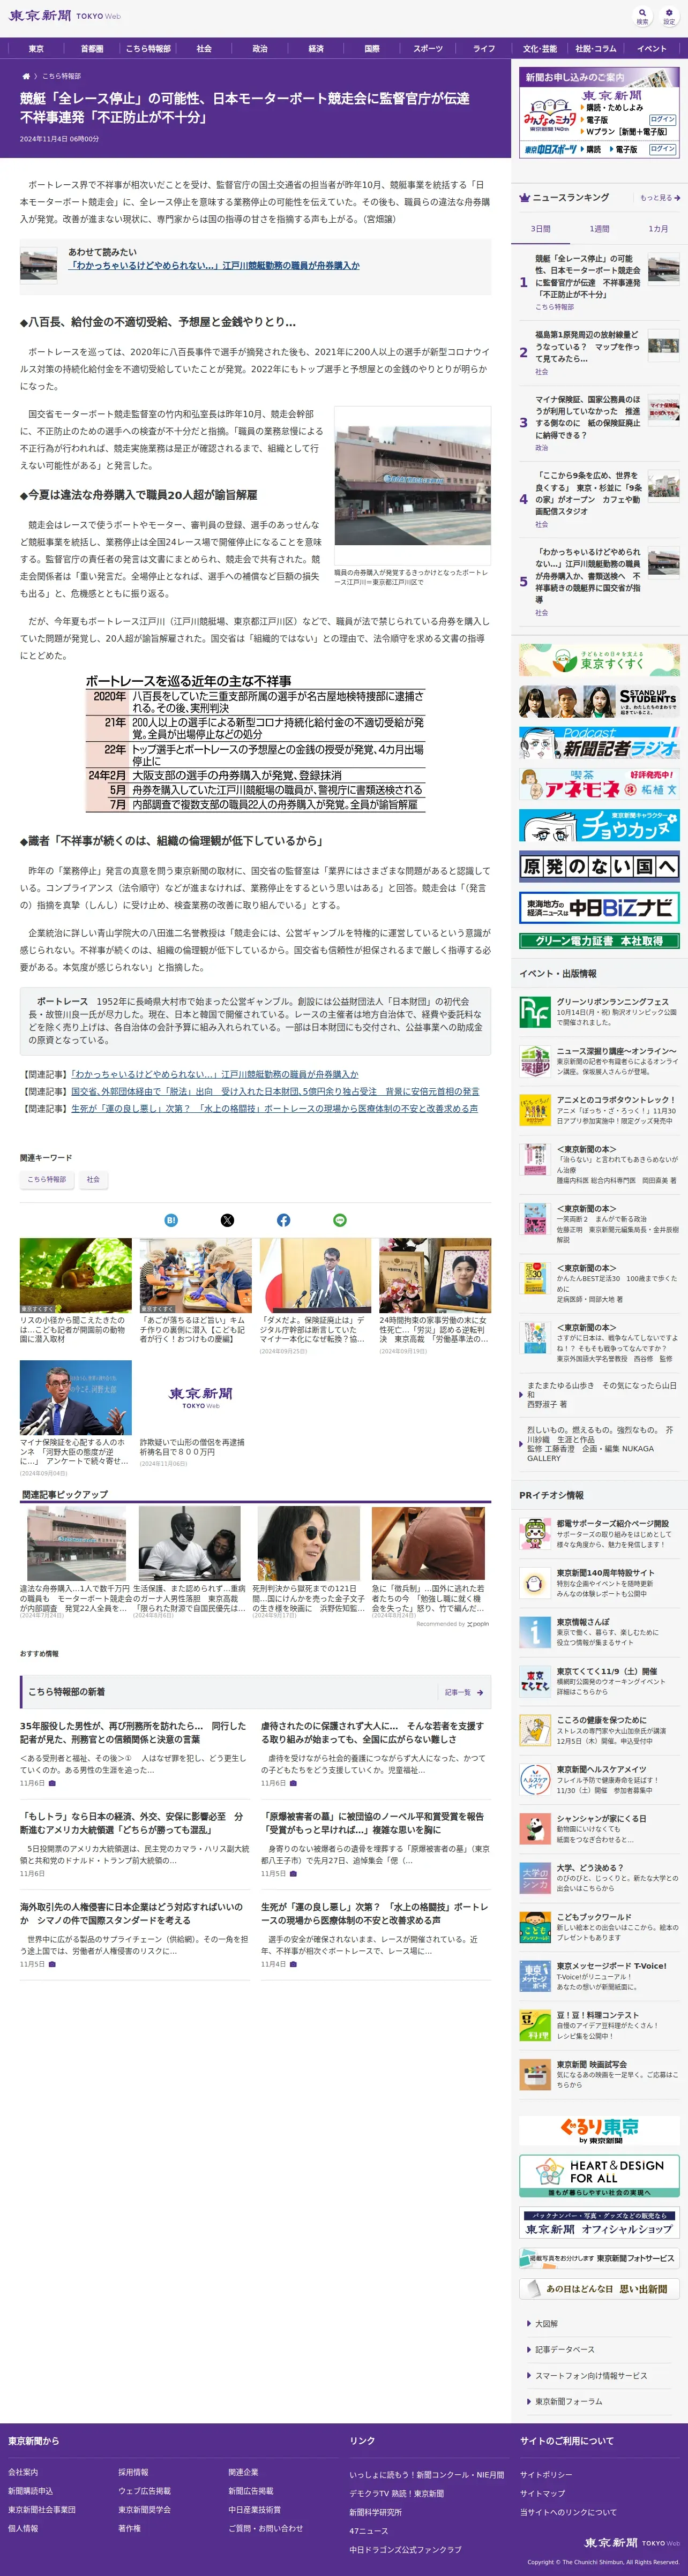The image size is (688, 2576).
Task: Open related article 生死が「運の良し悪し」次第
Action: 274,1109
